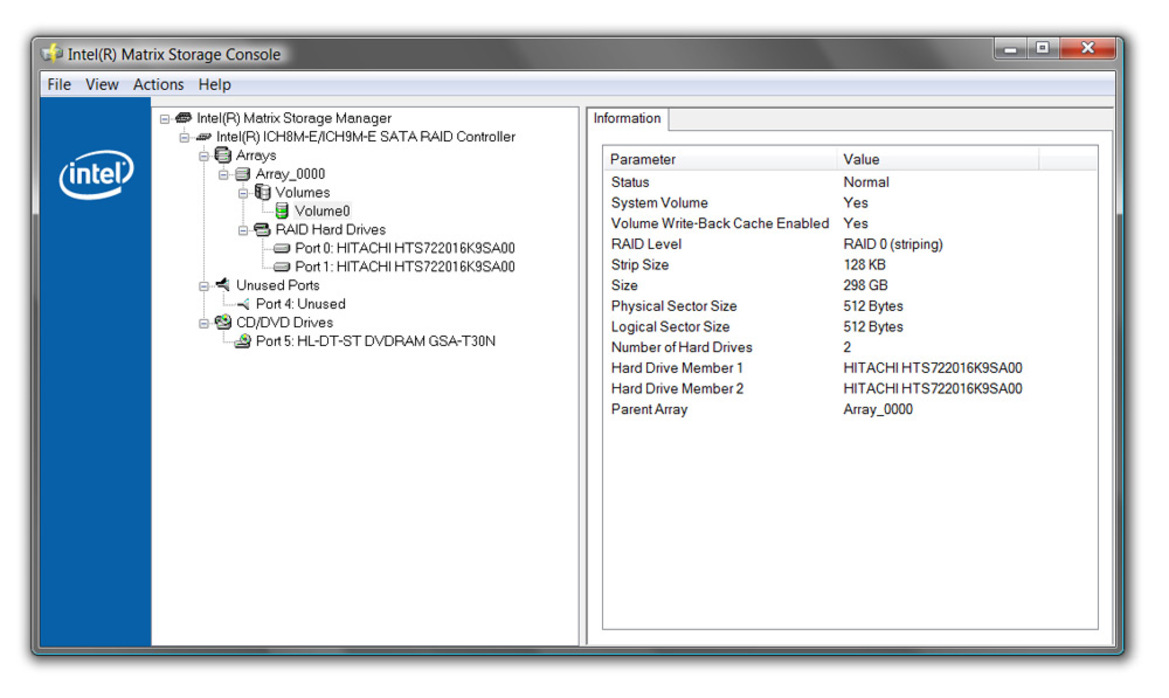Click the Port 4 Unused icon
Screen dimensions: 1169x698
[242, 304]
